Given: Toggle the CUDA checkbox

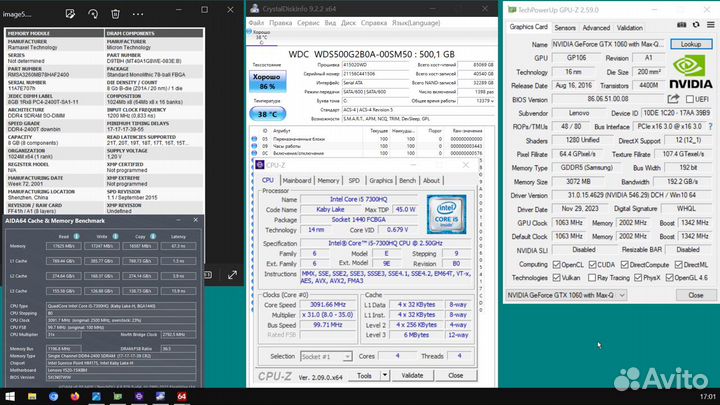Looking at the screenshot, I should [x=592, y=264].
